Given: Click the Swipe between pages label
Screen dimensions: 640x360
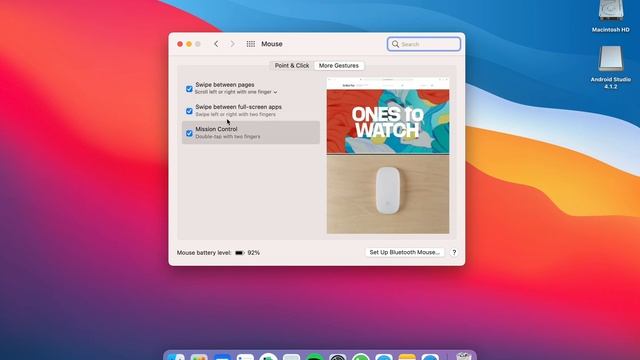Looking at the screenshot, I should [224, 84].
